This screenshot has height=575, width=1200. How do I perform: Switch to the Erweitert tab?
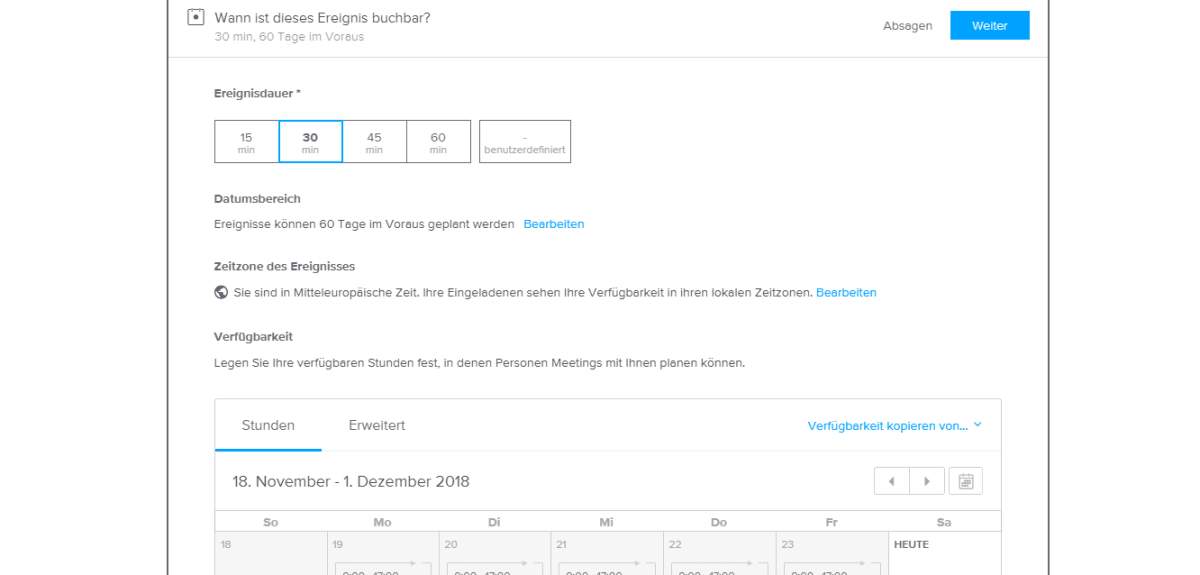(377, 425)
